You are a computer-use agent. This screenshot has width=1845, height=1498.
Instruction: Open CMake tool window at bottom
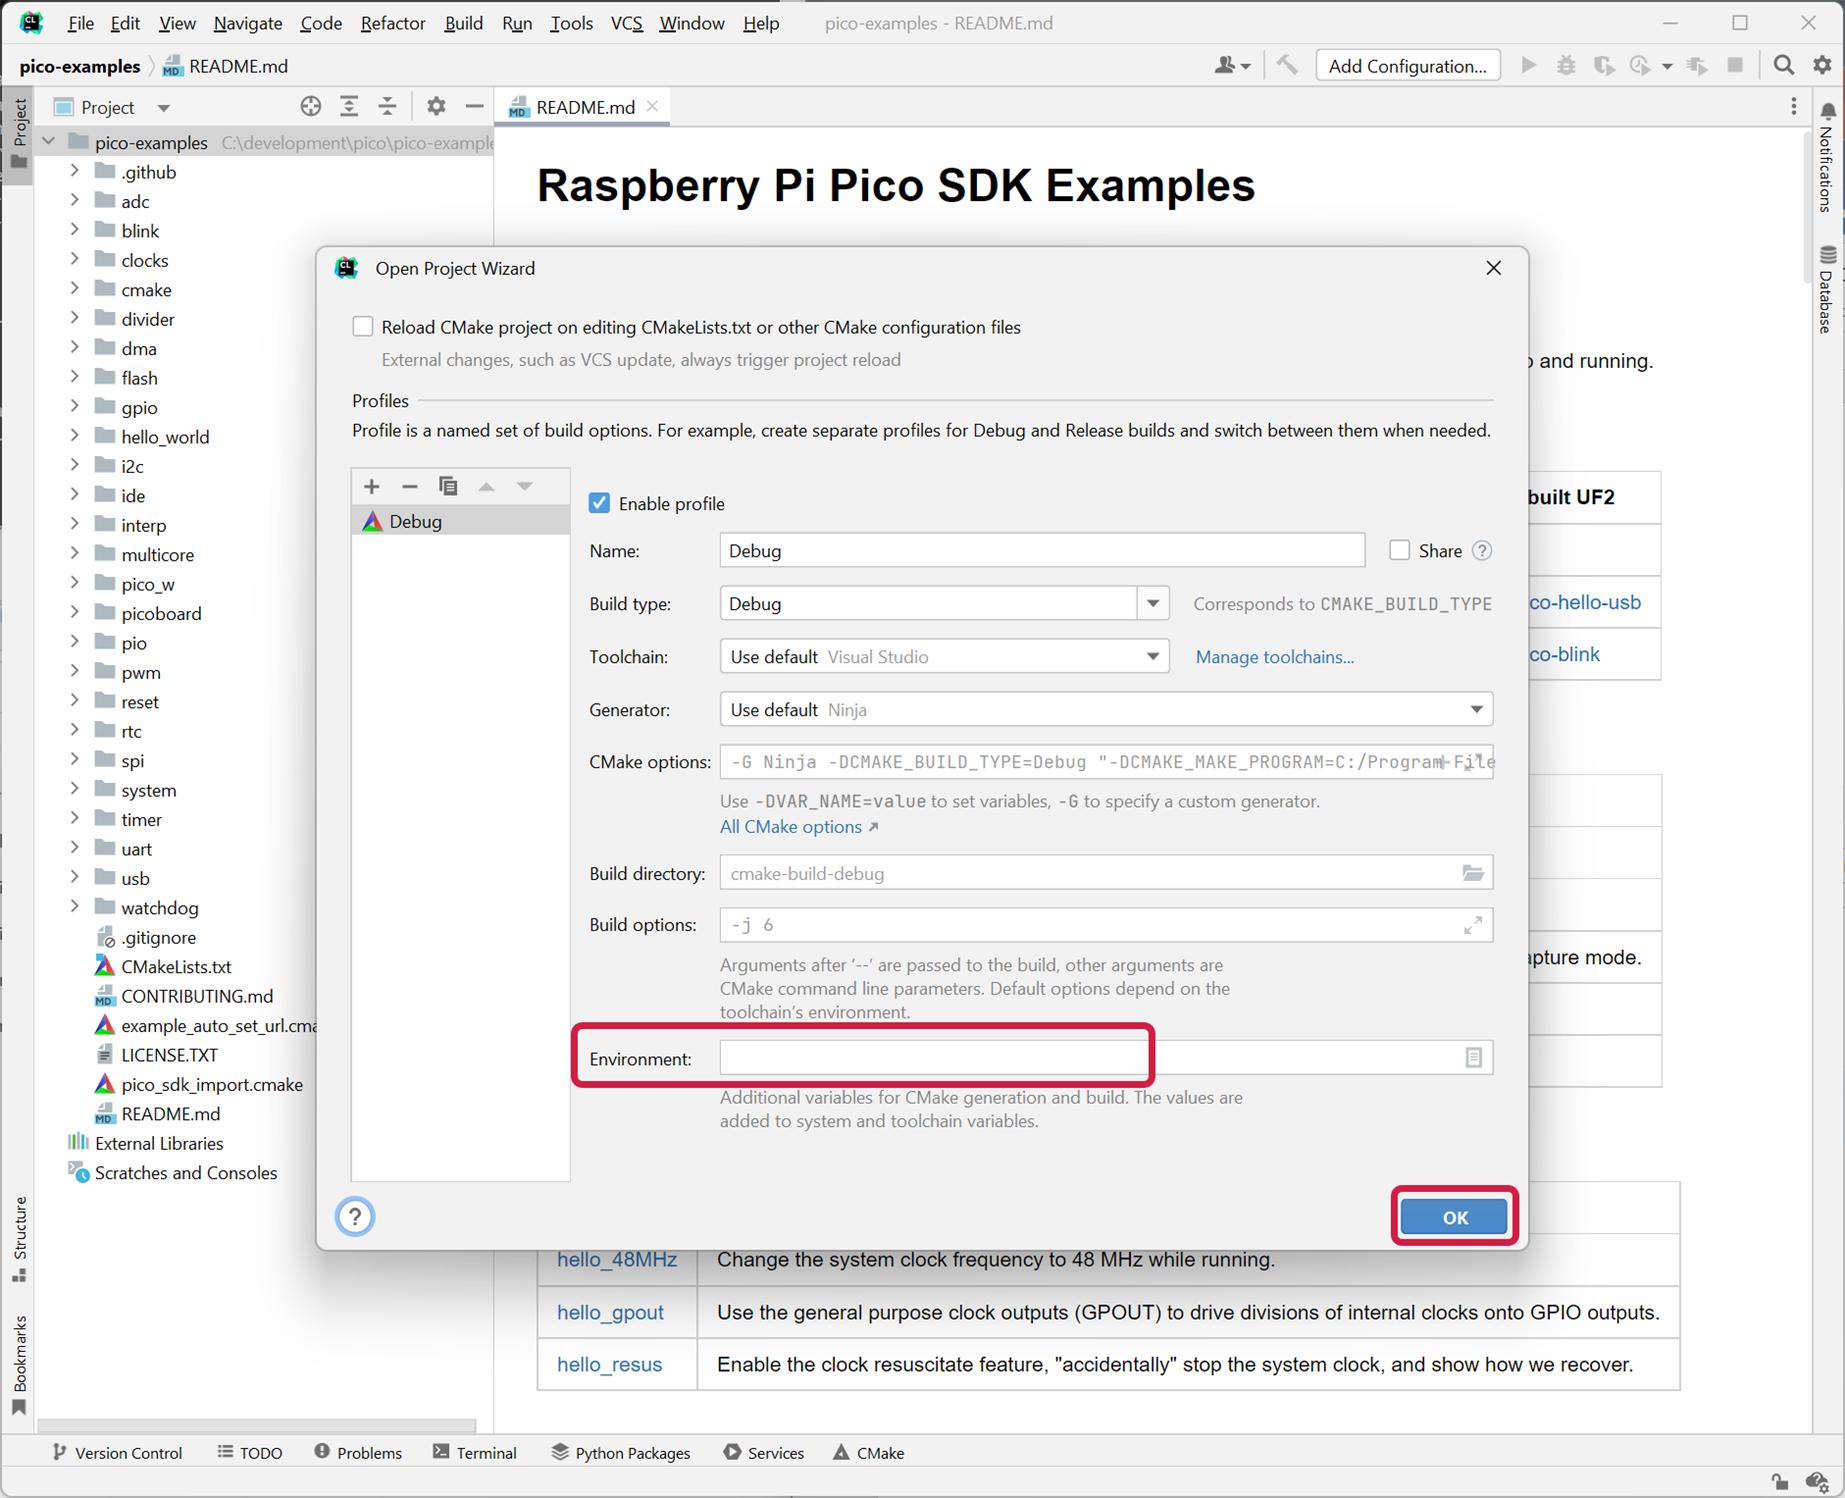pyautogui.click(x=868, y=1453)
